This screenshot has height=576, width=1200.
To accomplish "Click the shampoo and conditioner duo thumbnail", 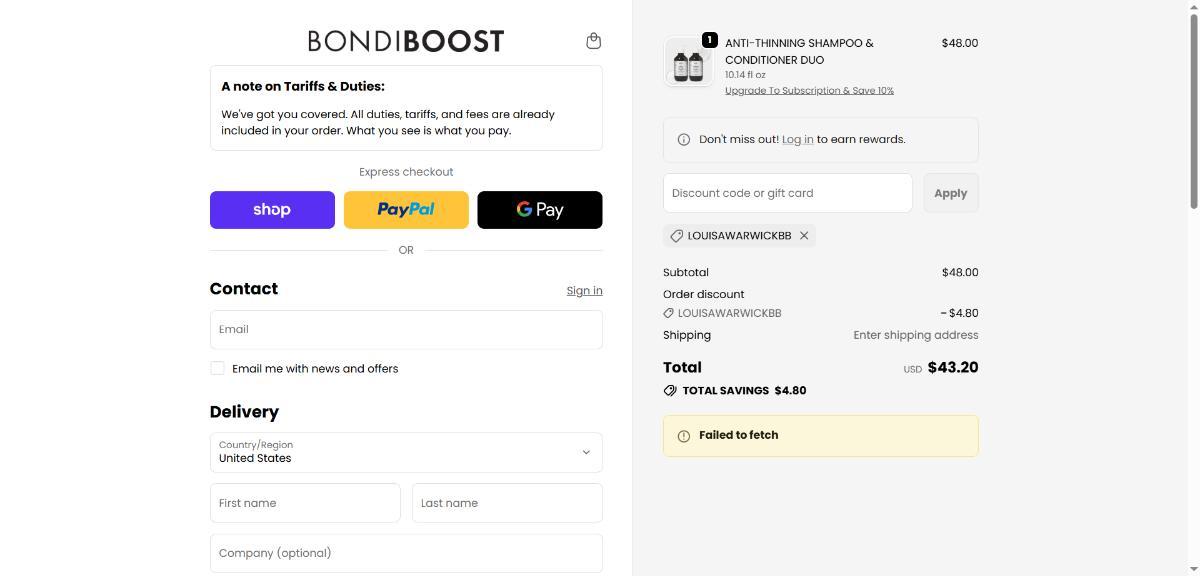I will click(x=688, y=65).
